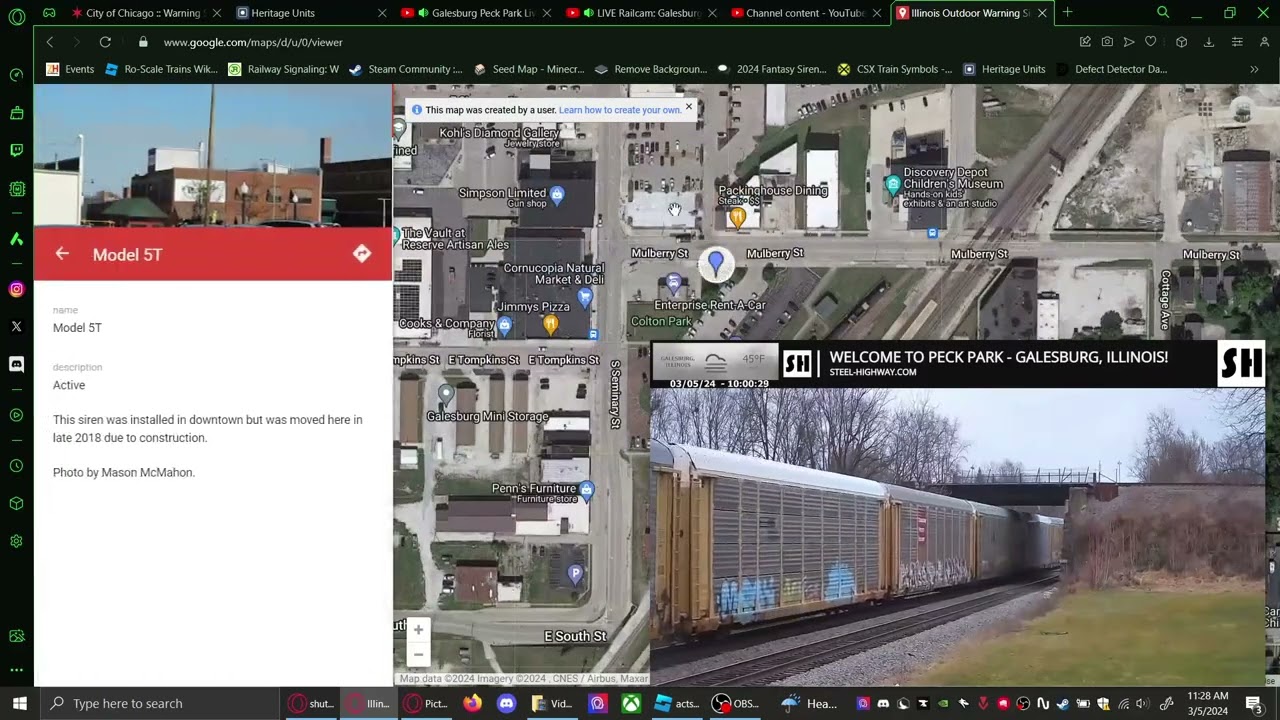Select the Simpson Limited gun shop pin

click(557, 194)
